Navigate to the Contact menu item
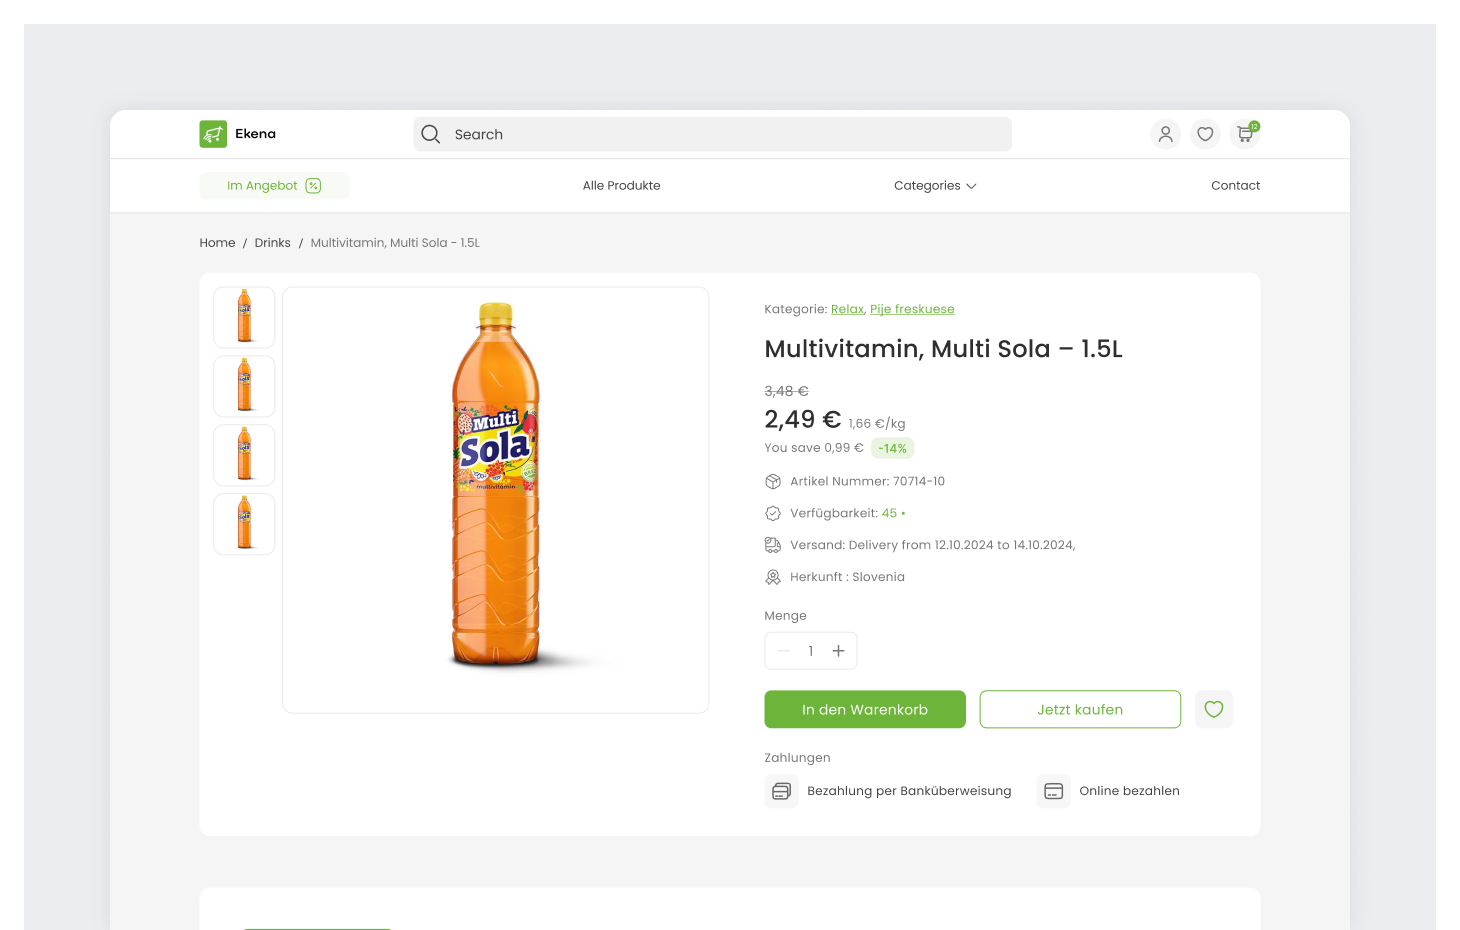 coord(1235,185)
